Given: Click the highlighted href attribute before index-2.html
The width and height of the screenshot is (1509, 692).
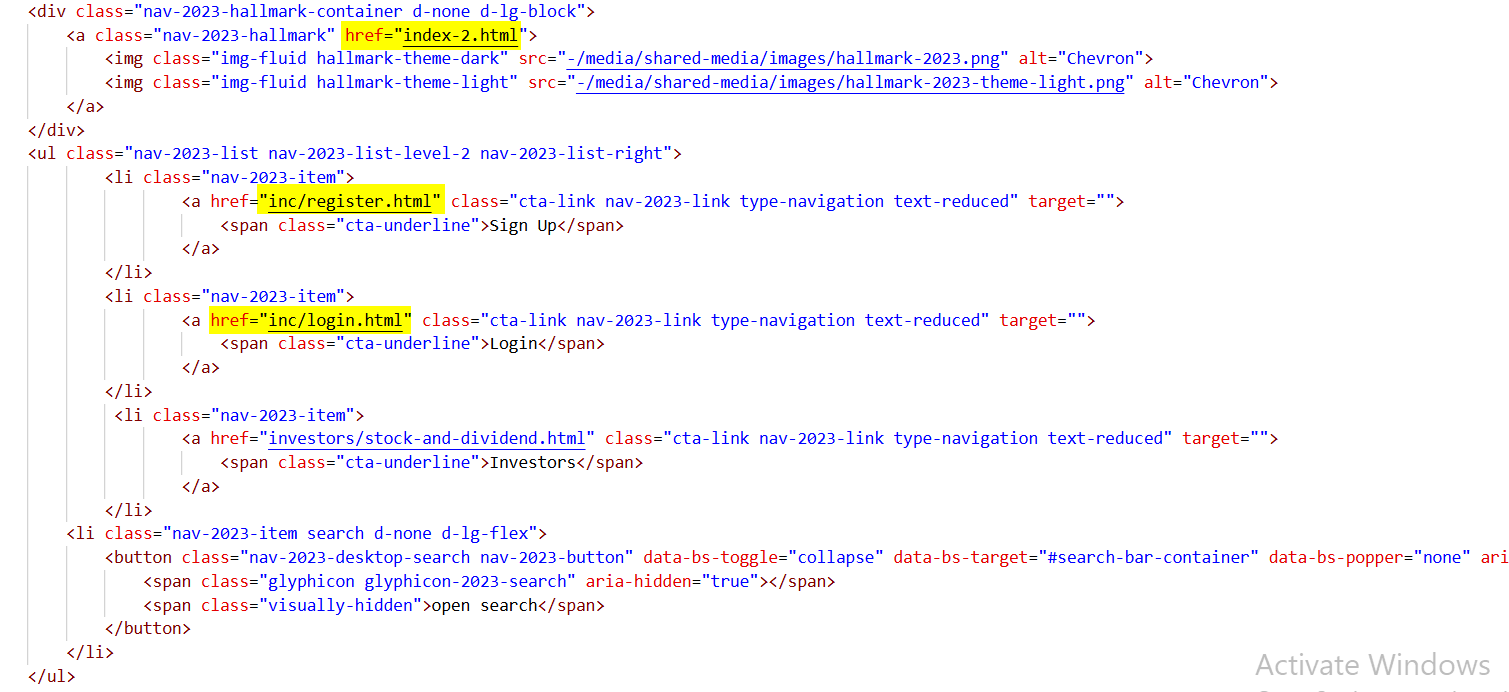Looking at the screenshot, I should pos(365,35).
